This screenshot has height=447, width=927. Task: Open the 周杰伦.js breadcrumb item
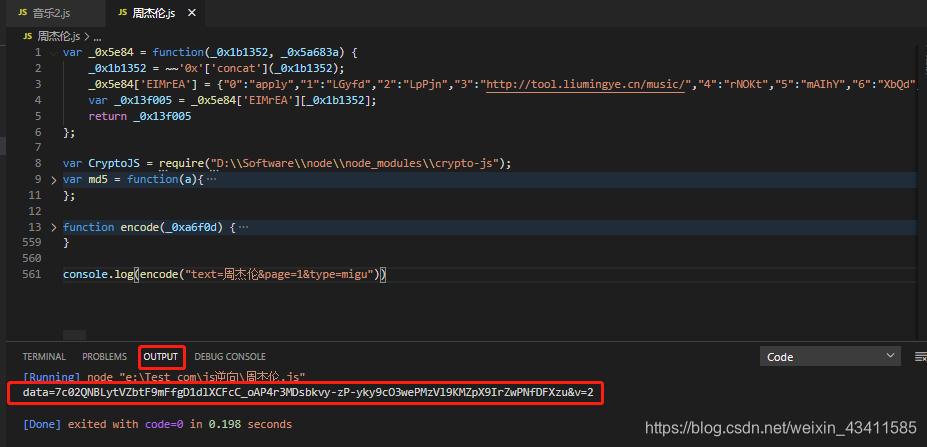pyautogui.click(x=59, y=36)
